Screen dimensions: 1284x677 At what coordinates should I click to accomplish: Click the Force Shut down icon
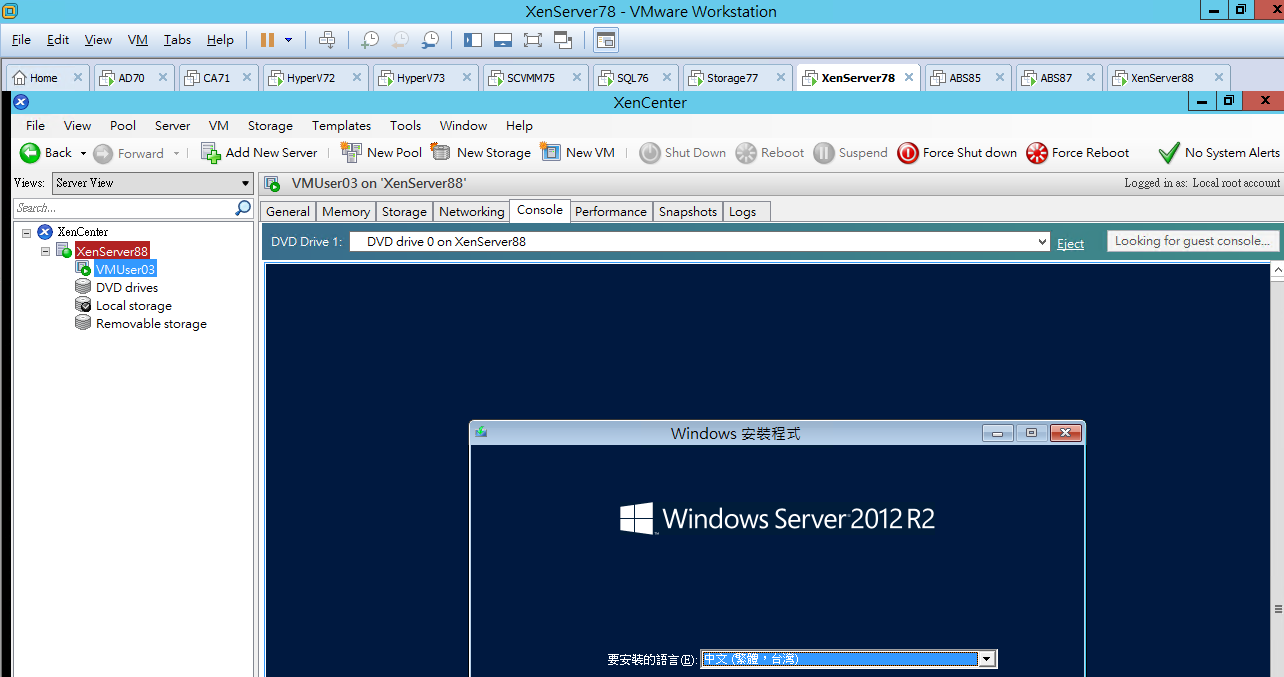(x=908, y=153)
